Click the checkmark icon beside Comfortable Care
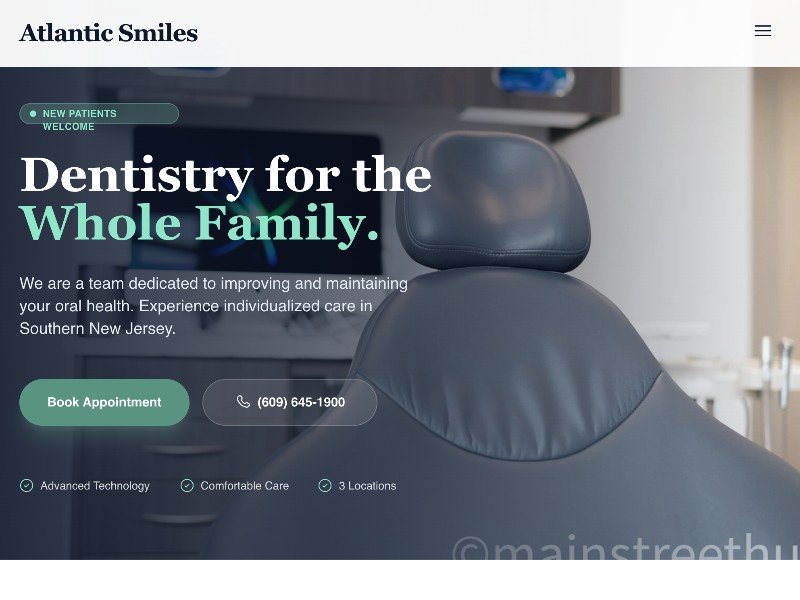 click(187, 485)
